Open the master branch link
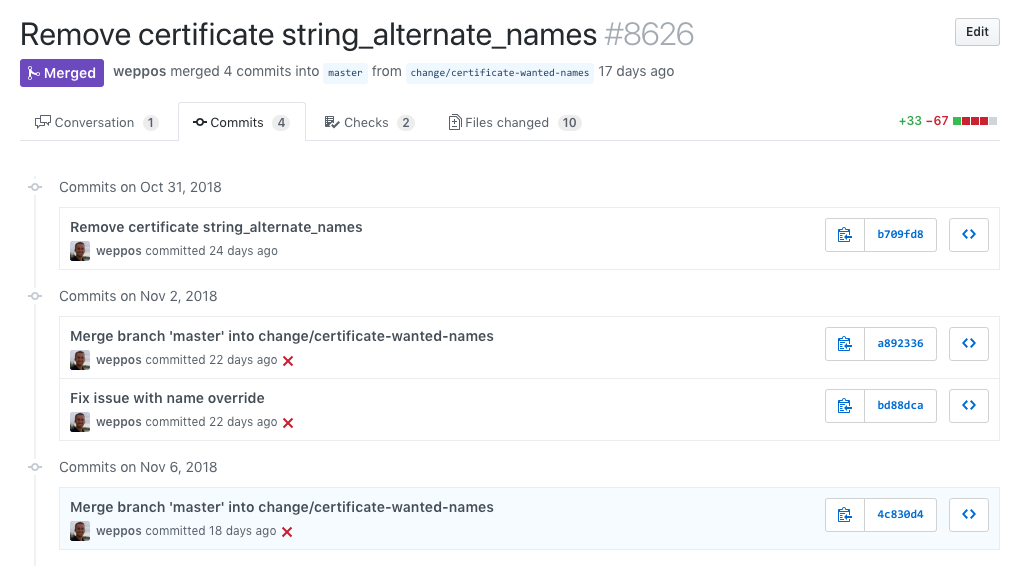1024x566 pixels. tap(345, 72)
